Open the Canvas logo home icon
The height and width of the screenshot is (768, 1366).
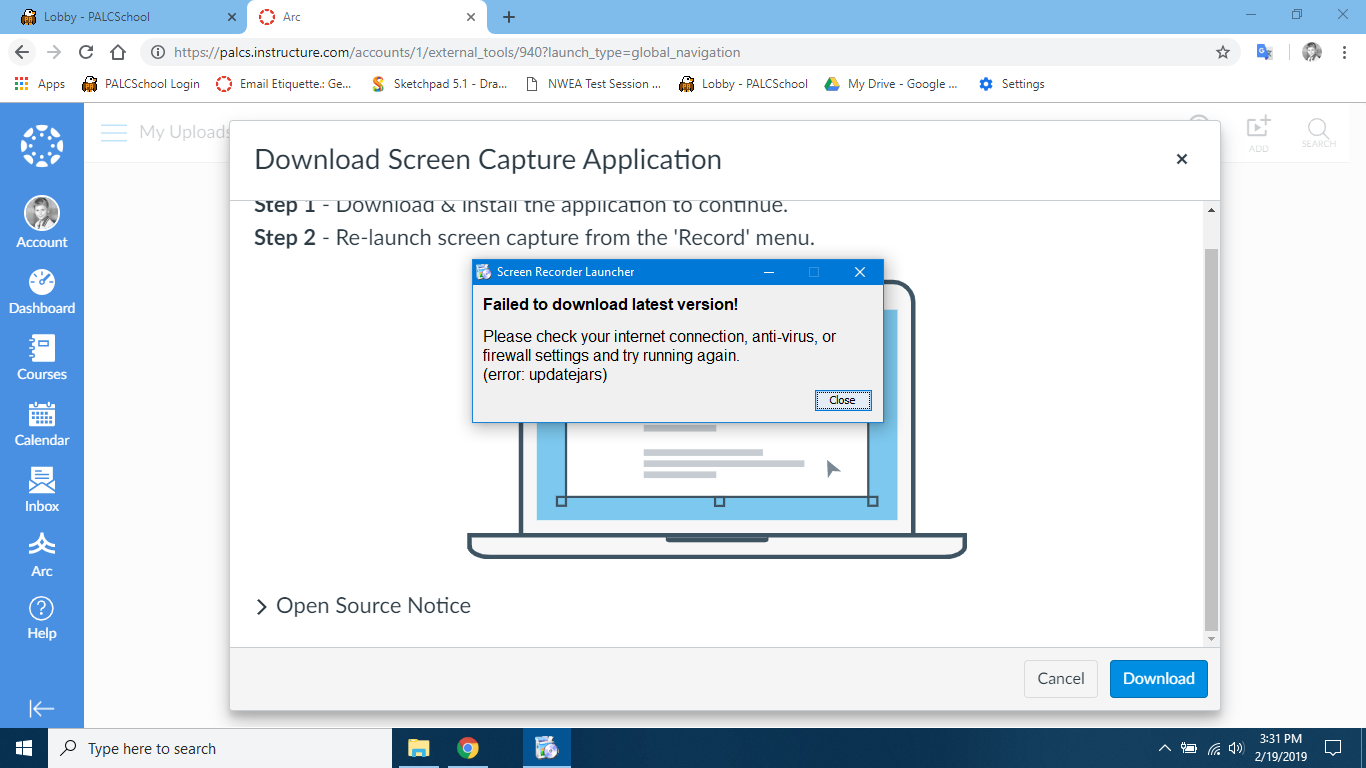pos(42,146)
